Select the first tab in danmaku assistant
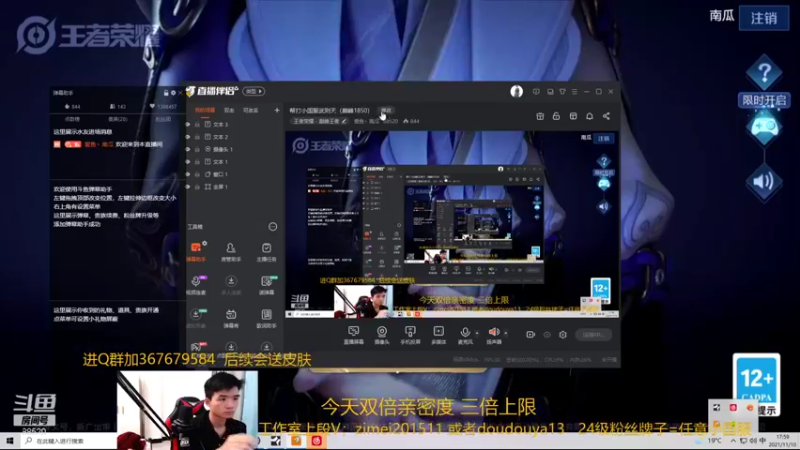800x450 pixels. tap(72, 119)
